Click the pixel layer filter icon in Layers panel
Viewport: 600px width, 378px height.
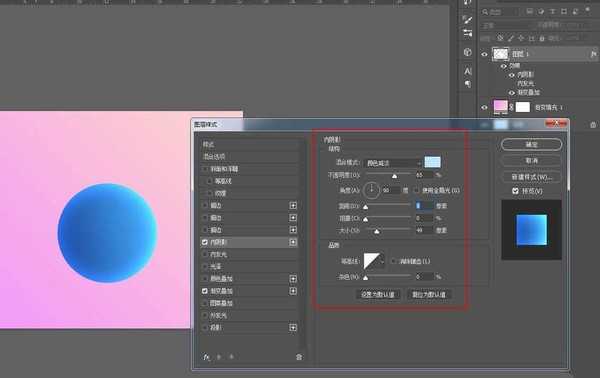click(x=530, y=11)
